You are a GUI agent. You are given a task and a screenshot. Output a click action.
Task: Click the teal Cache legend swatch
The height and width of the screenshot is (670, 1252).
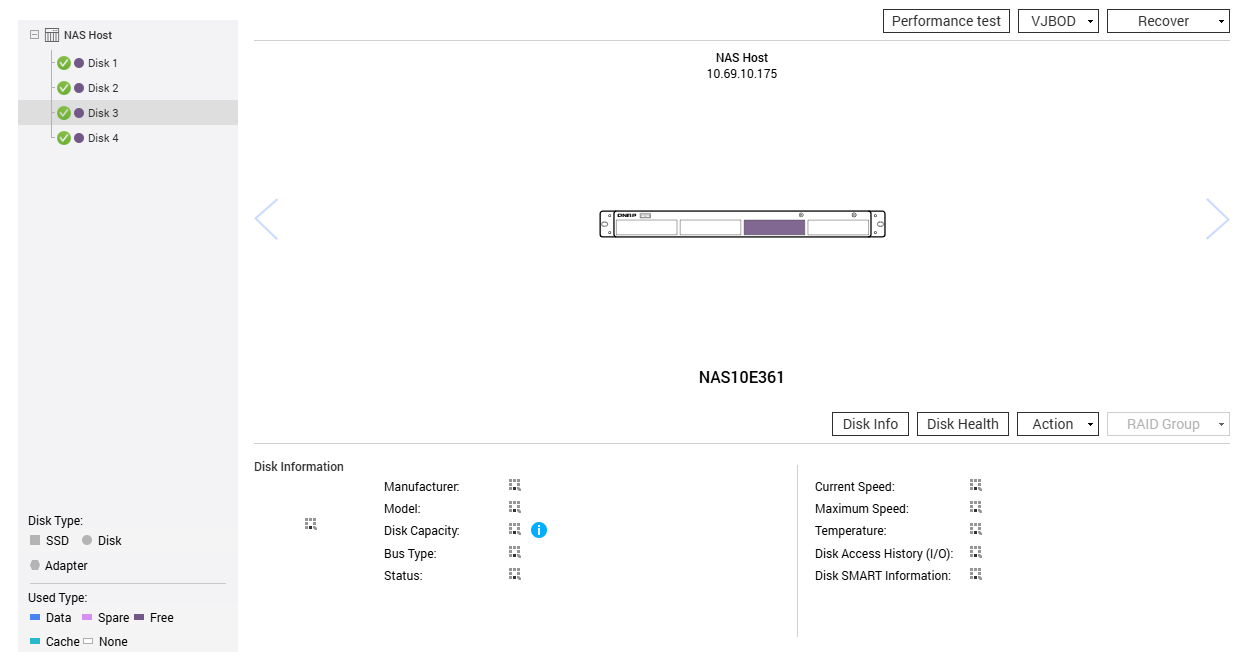(35, 641)
